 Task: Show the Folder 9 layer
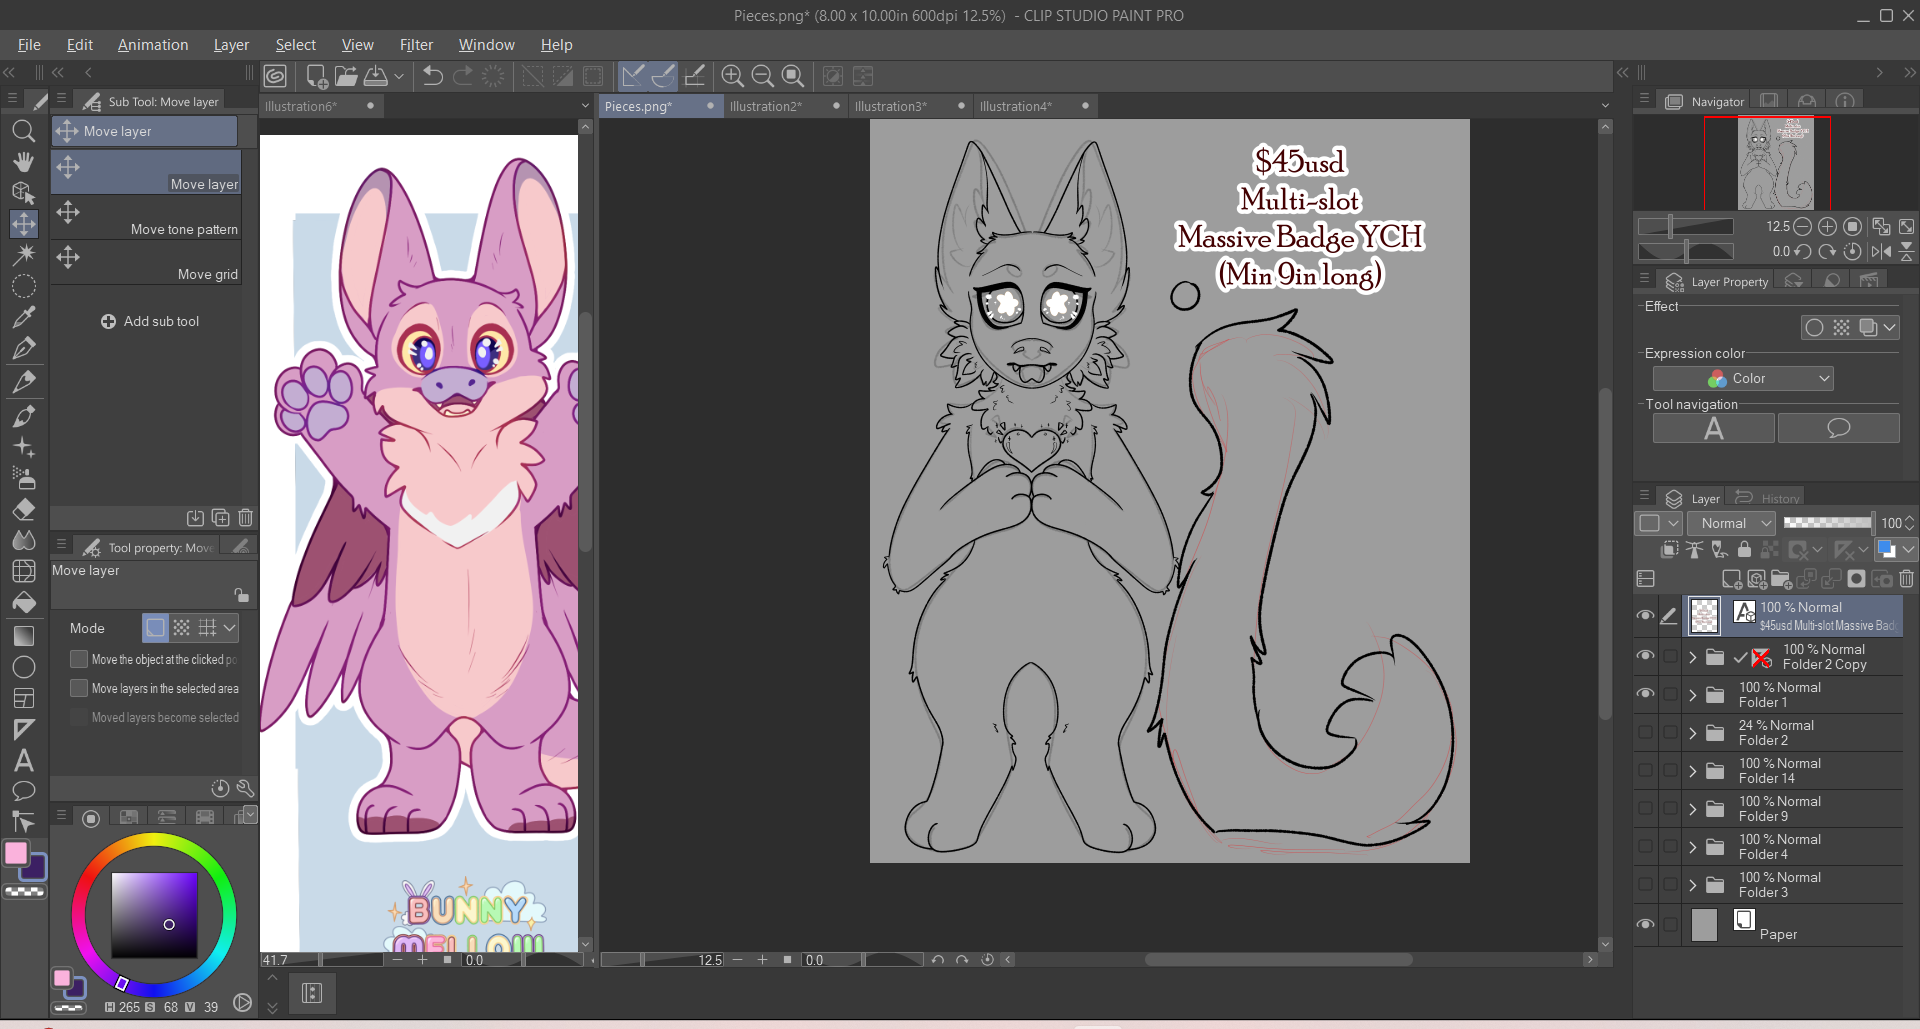click(x=1645, y=808)
